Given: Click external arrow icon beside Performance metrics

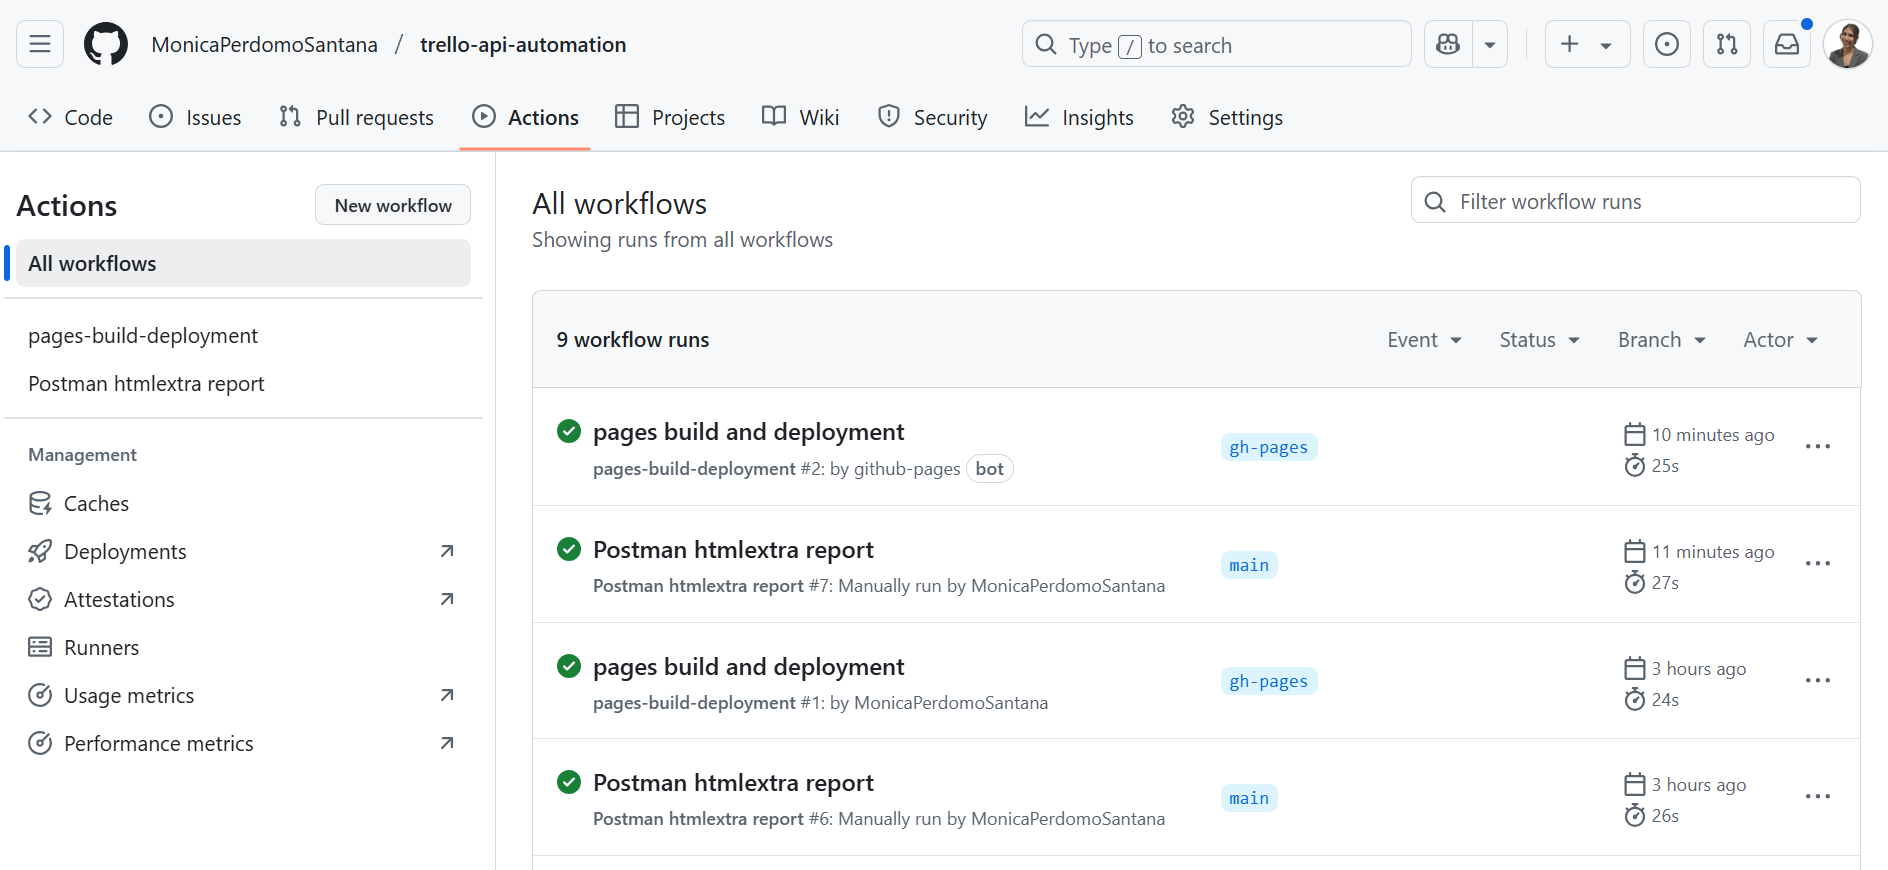Looking at the screenshot, I should [447, 743].
